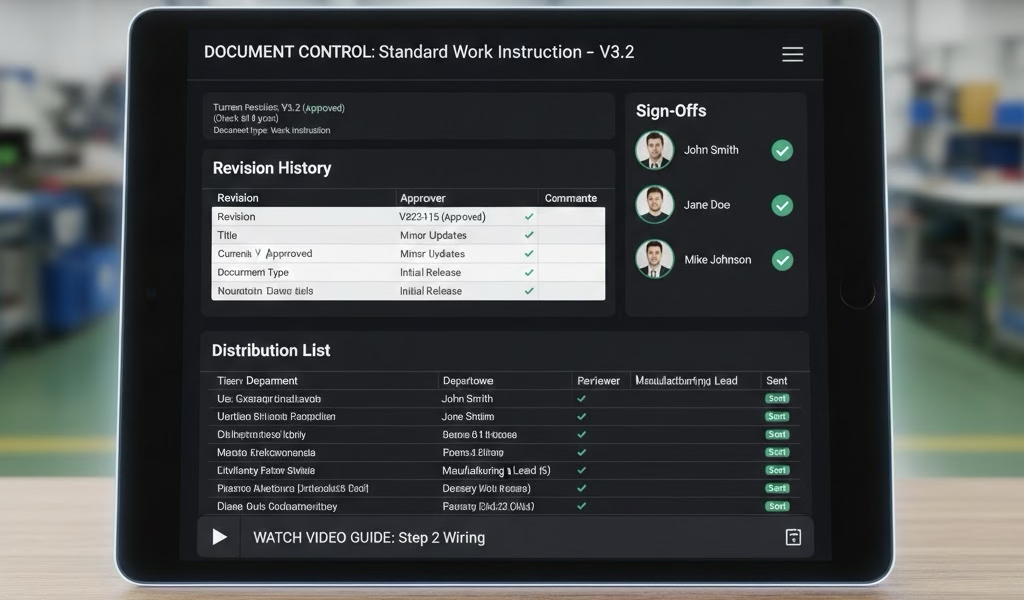Click Mike Johnson's profile avatar
The image size is (1024, 600).
pos(654,259)
